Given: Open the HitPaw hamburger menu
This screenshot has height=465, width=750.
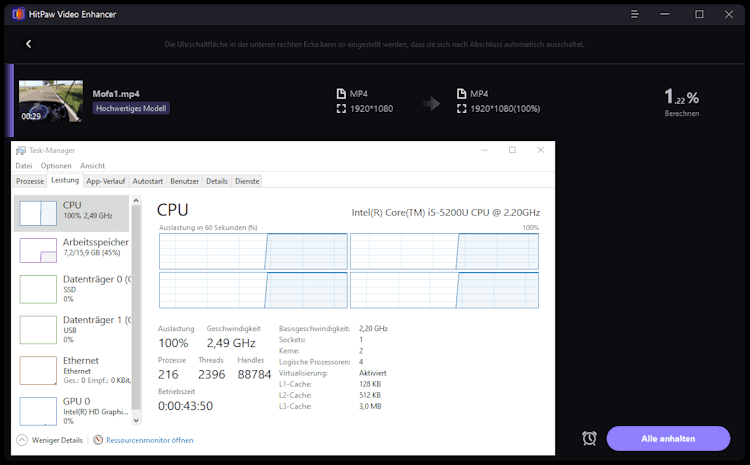Looking at the screenshot, I should 635,14.
